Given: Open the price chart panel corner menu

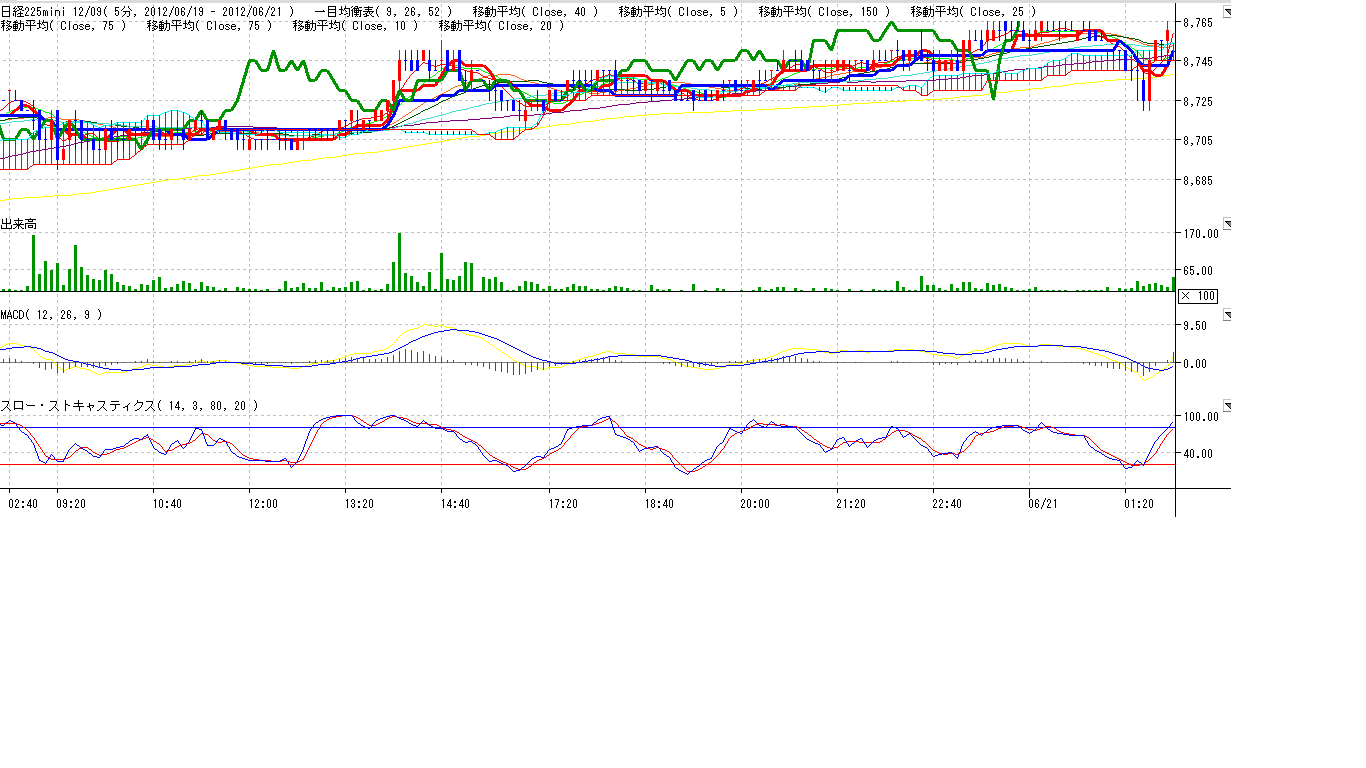Looking at the screenshot, I should 1228,12.
